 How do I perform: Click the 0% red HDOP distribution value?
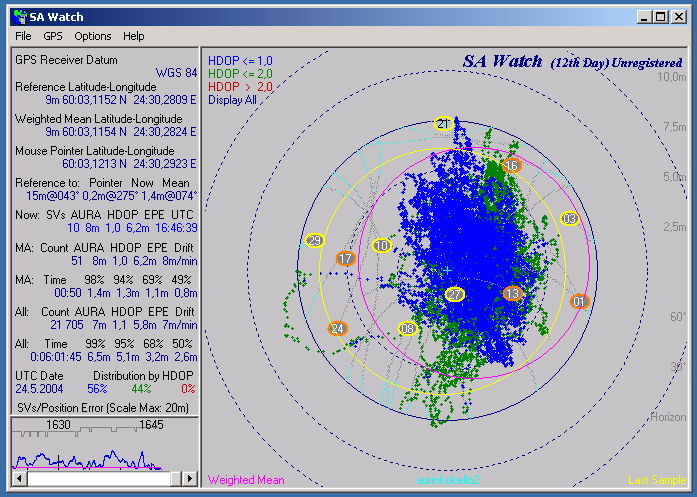tap(188, 389)
